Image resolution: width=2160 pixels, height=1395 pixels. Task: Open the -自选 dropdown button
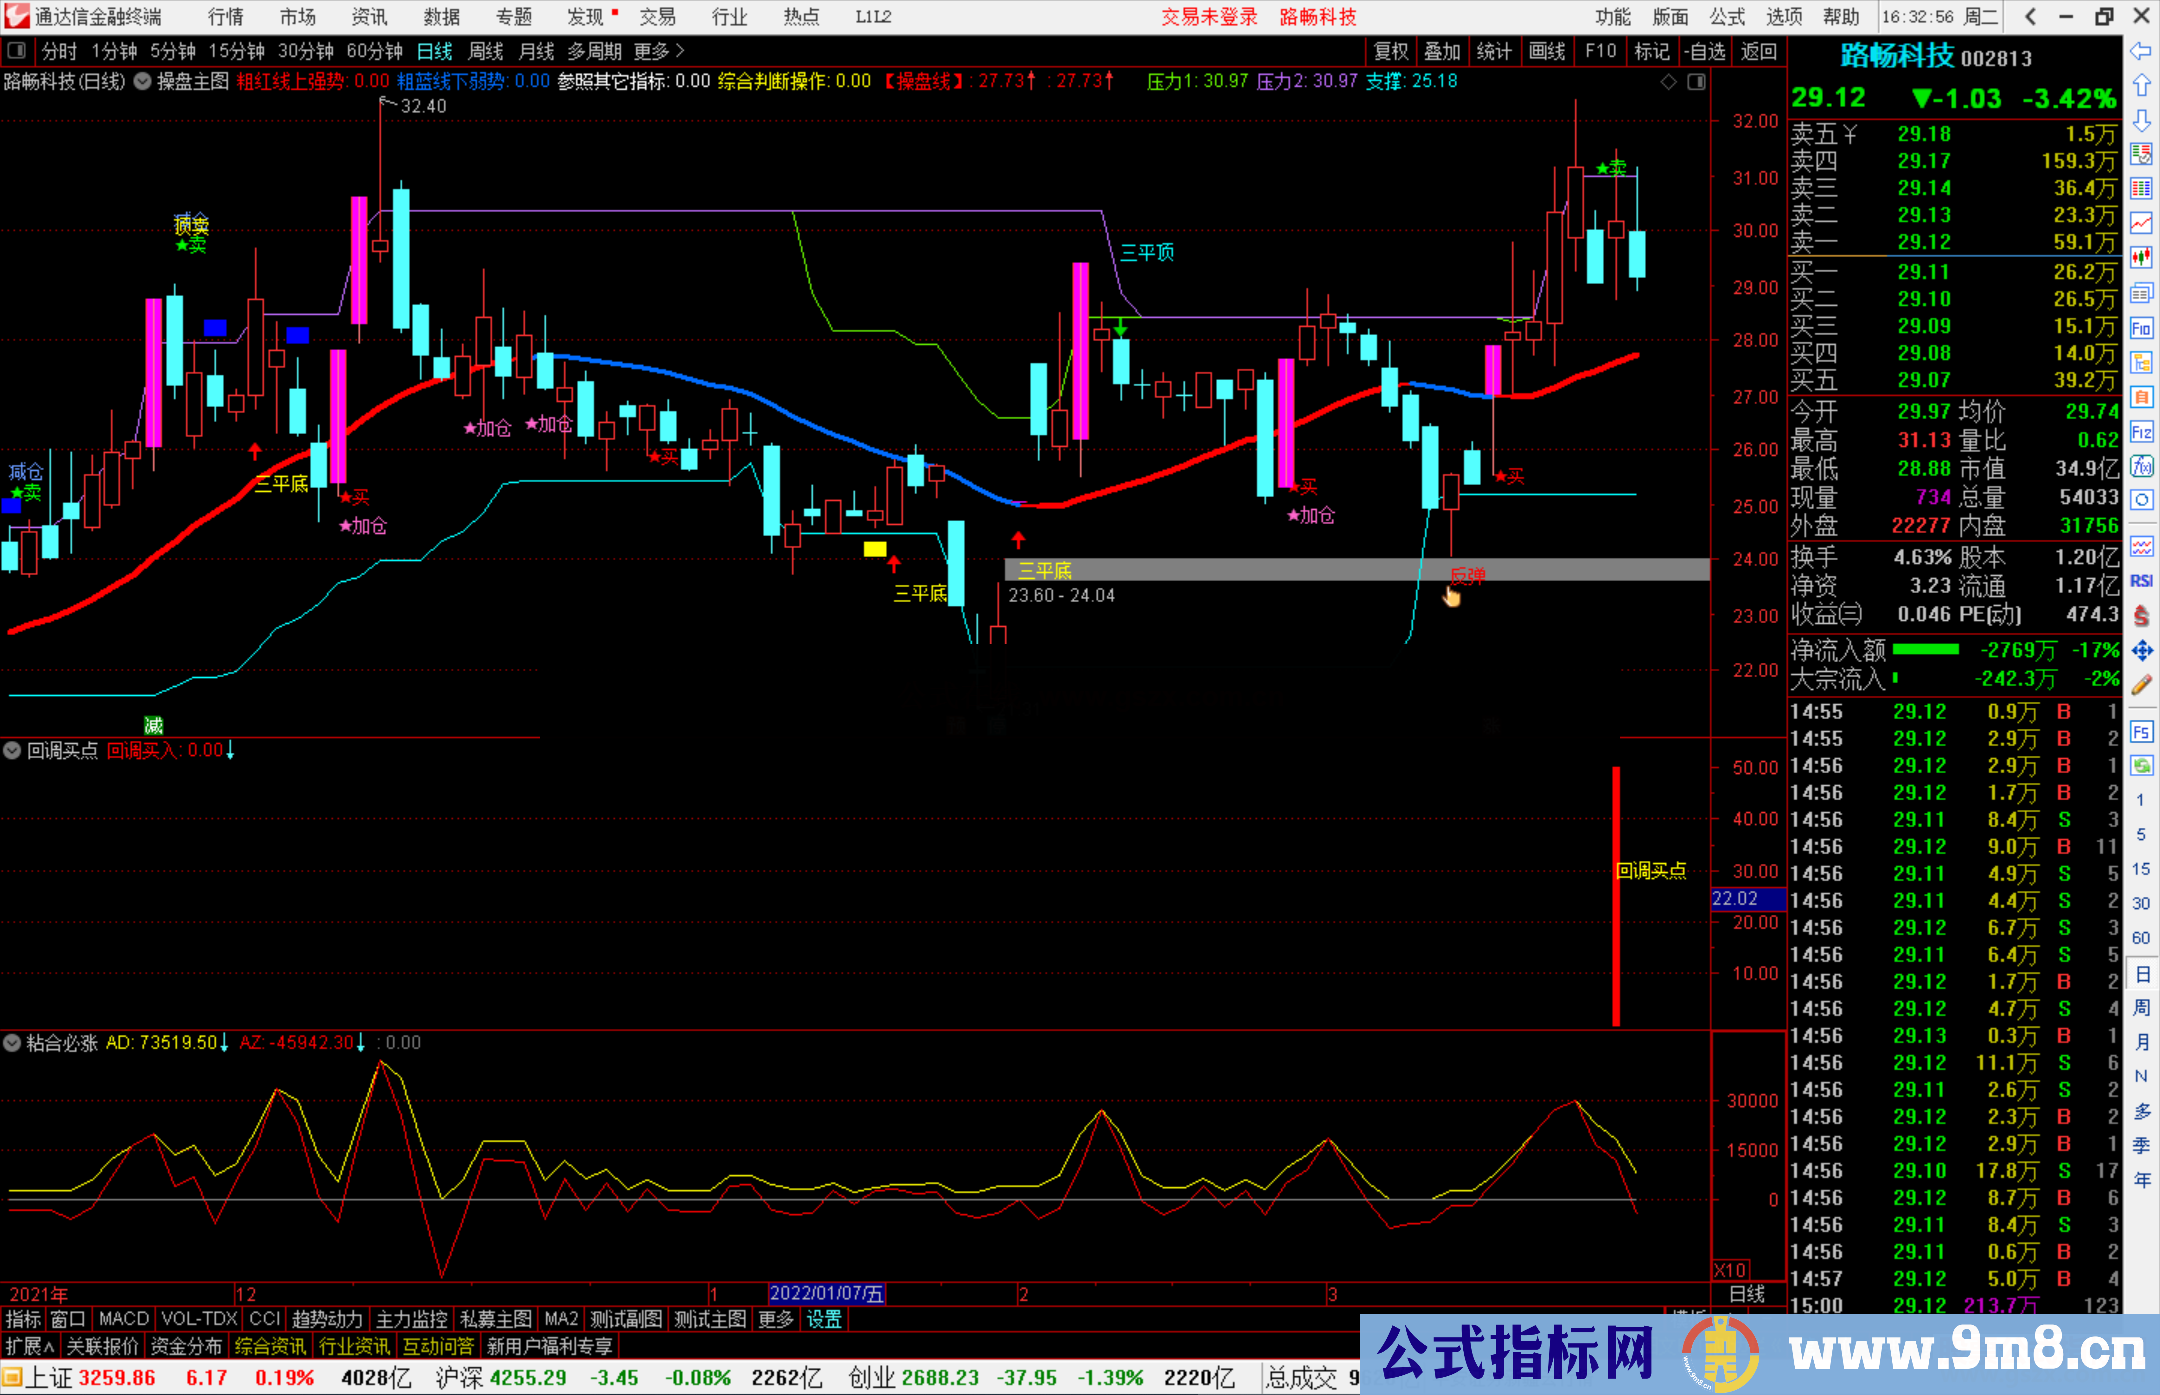pyautogui.click(x=1703, y=51)
